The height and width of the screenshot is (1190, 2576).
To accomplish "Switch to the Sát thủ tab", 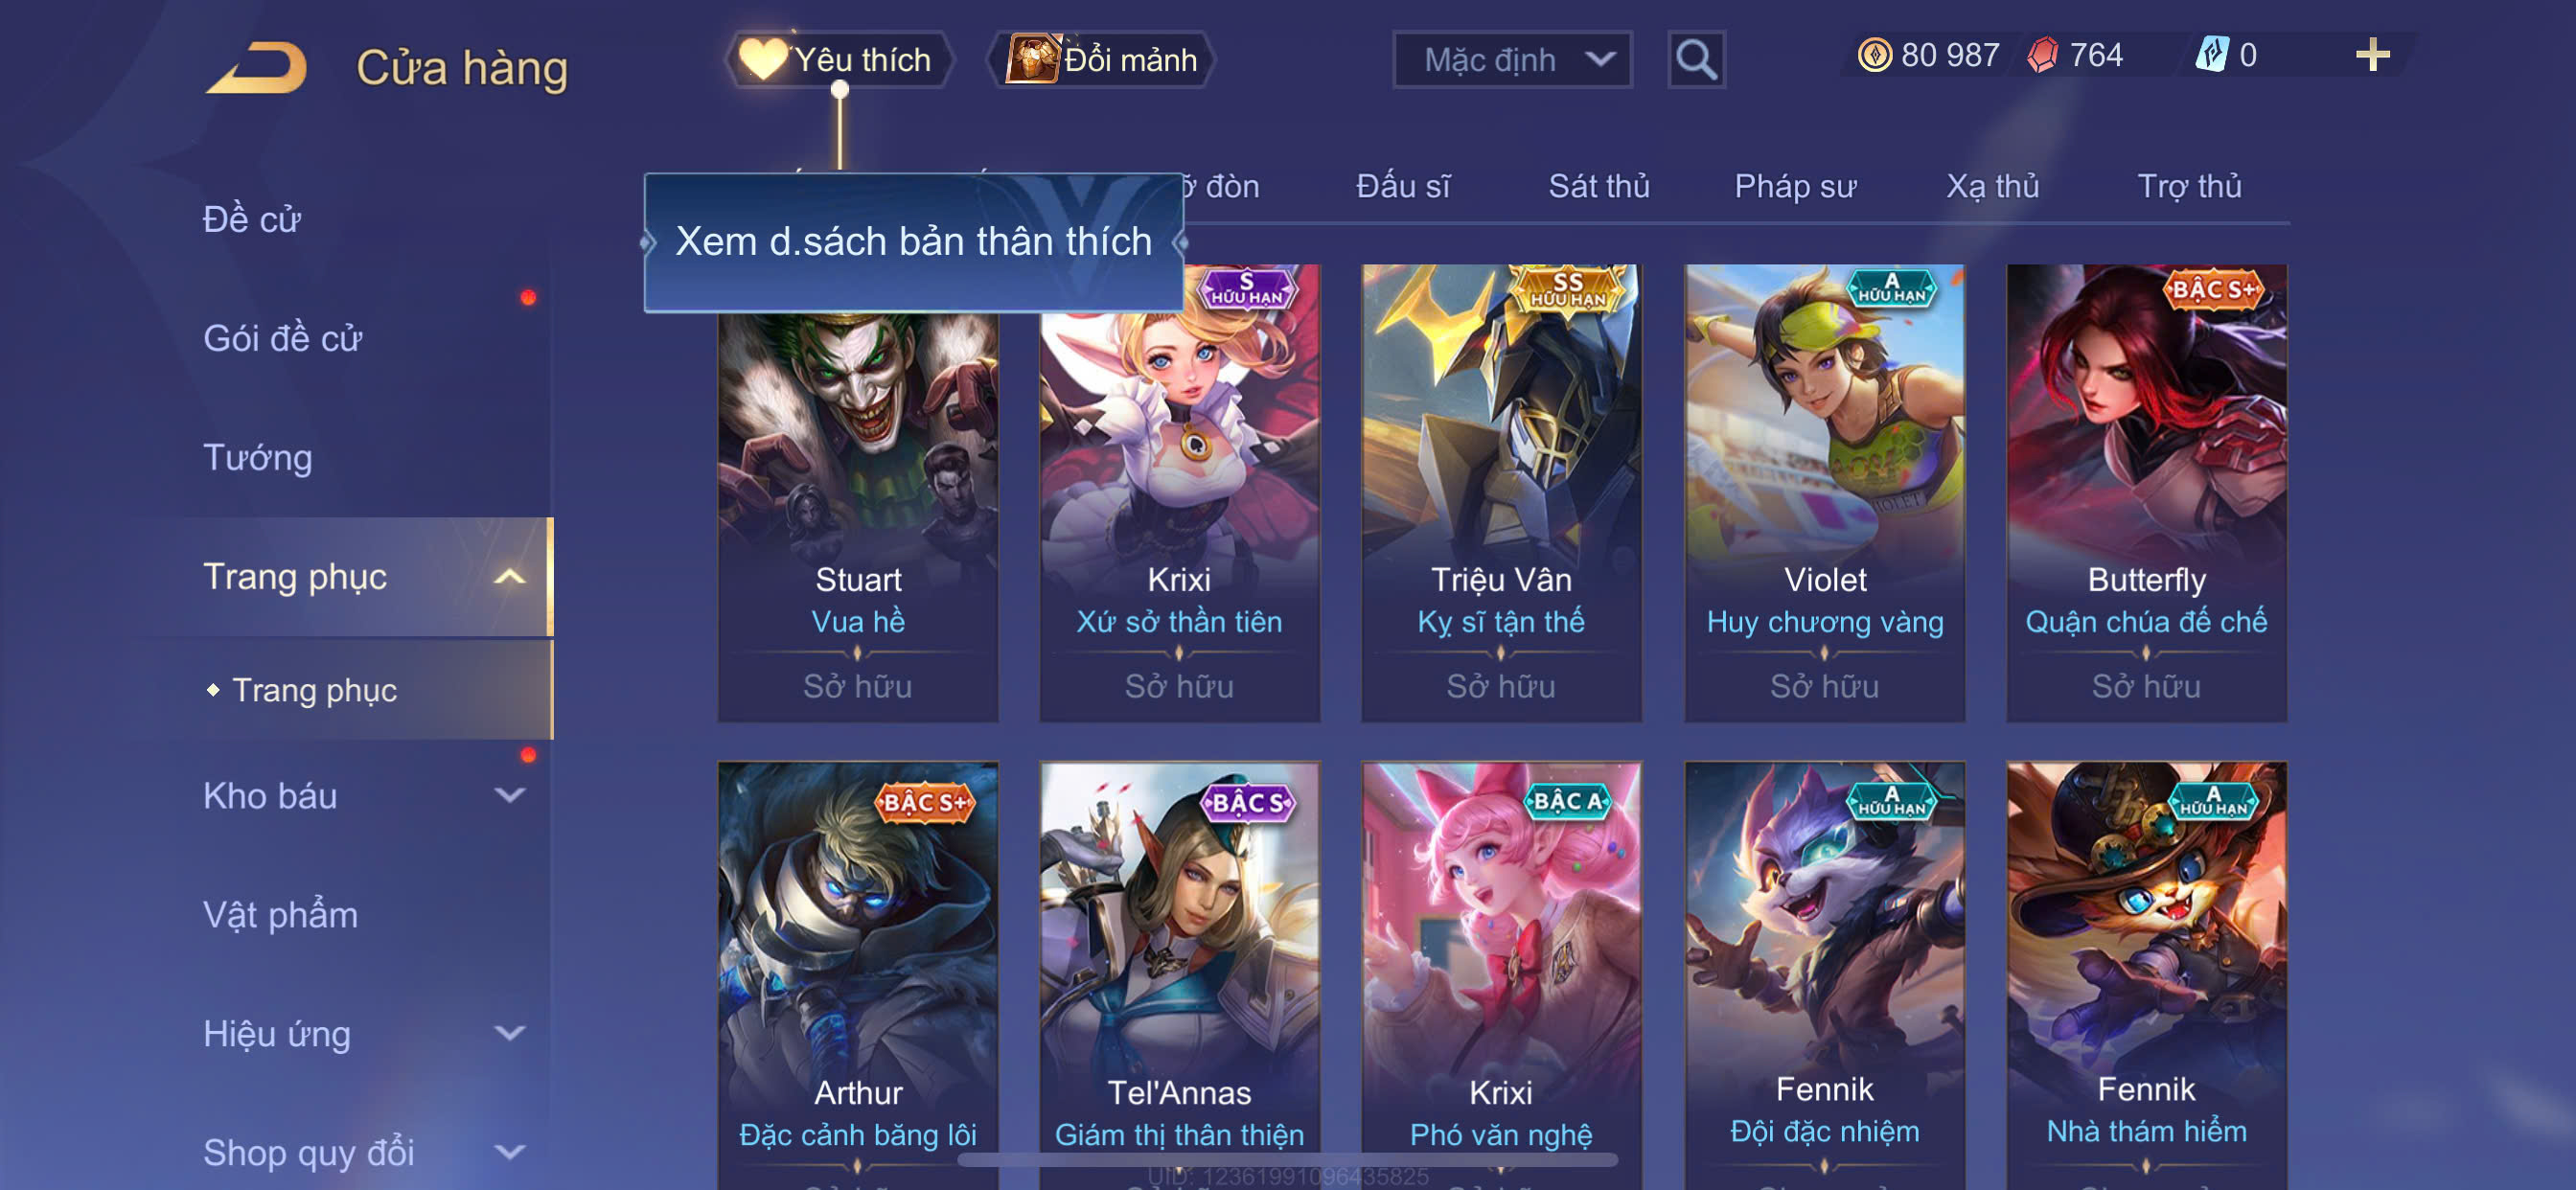I will [x=1598, y=186].
